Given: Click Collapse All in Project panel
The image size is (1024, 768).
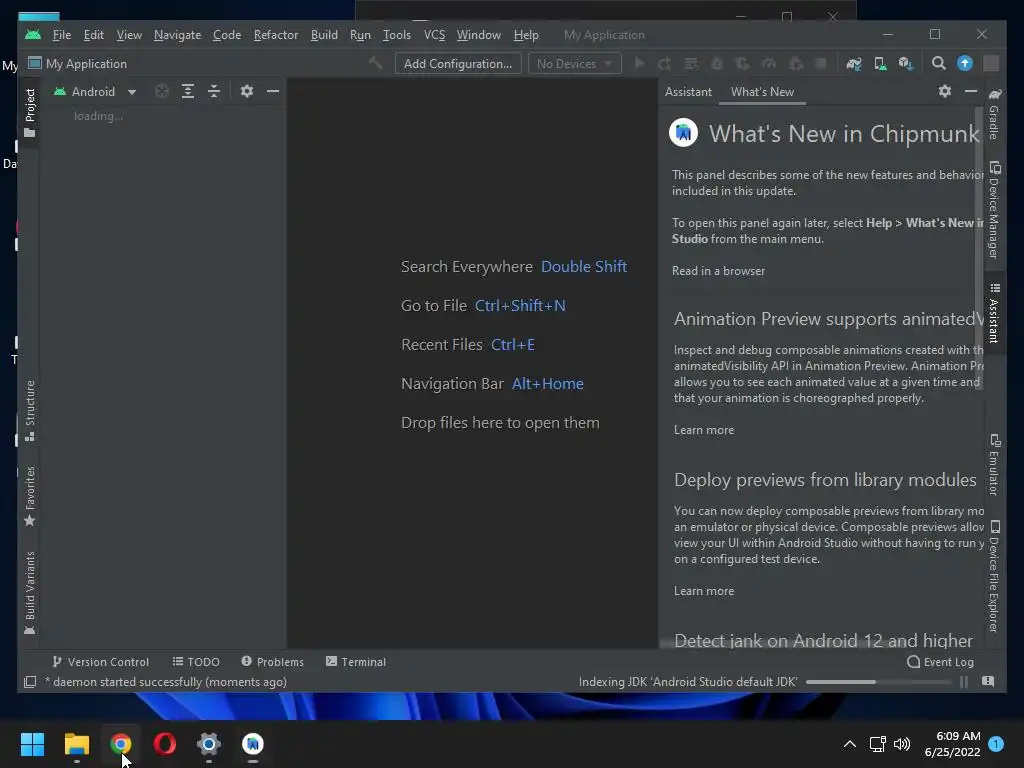Looking at the screenshot, I should 214,91.
